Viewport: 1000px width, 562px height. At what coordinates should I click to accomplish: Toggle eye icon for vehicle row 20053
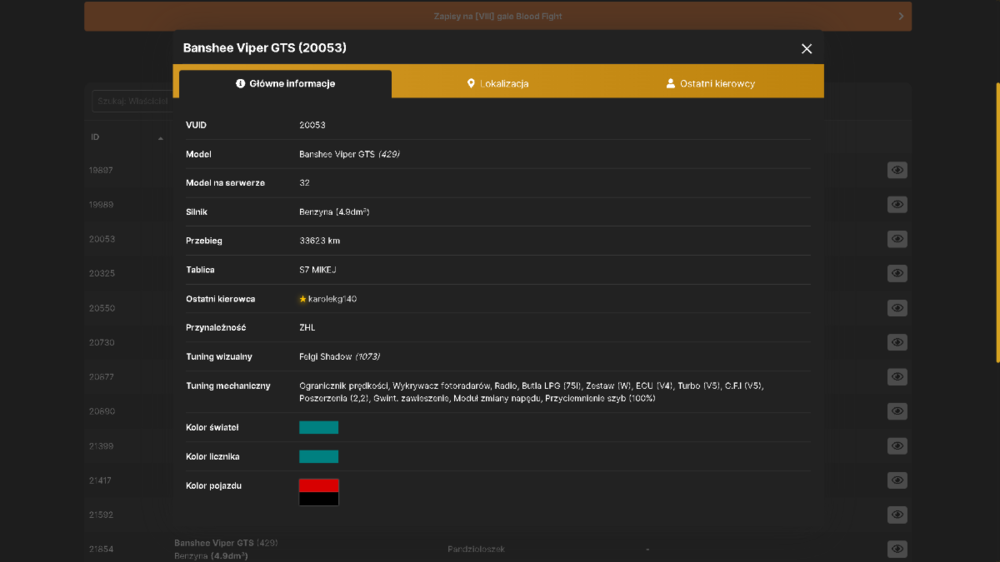[x=897, y=239]
